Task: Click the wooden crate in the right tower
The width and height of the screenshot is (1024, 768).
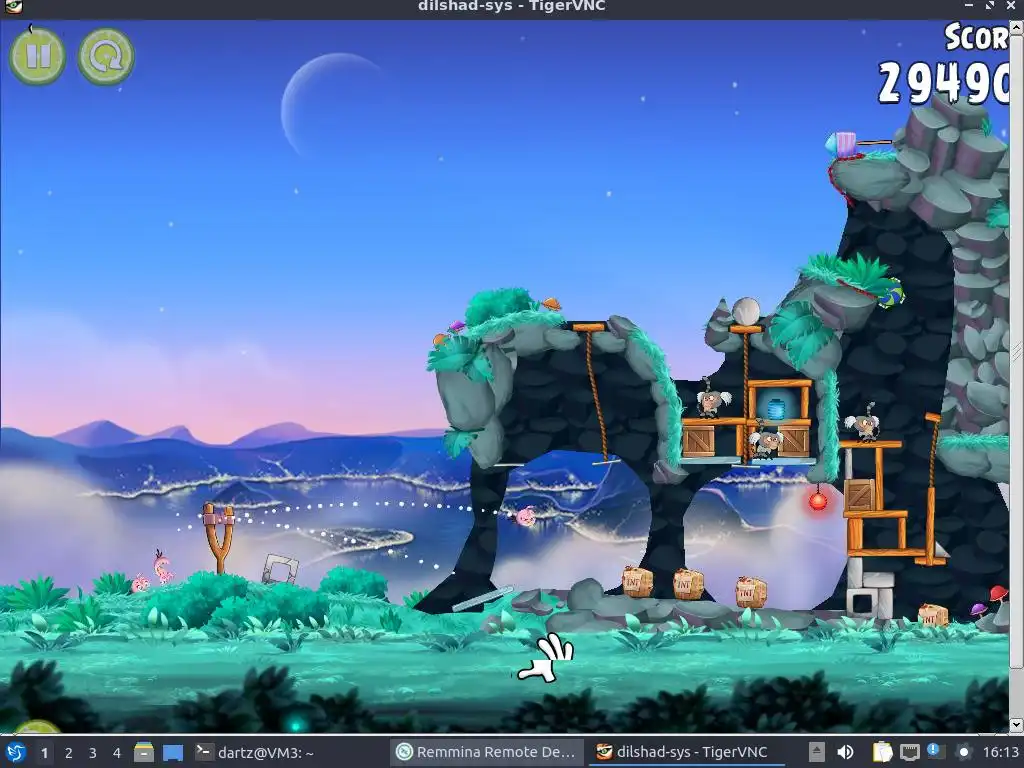Action: click(859, 495)
